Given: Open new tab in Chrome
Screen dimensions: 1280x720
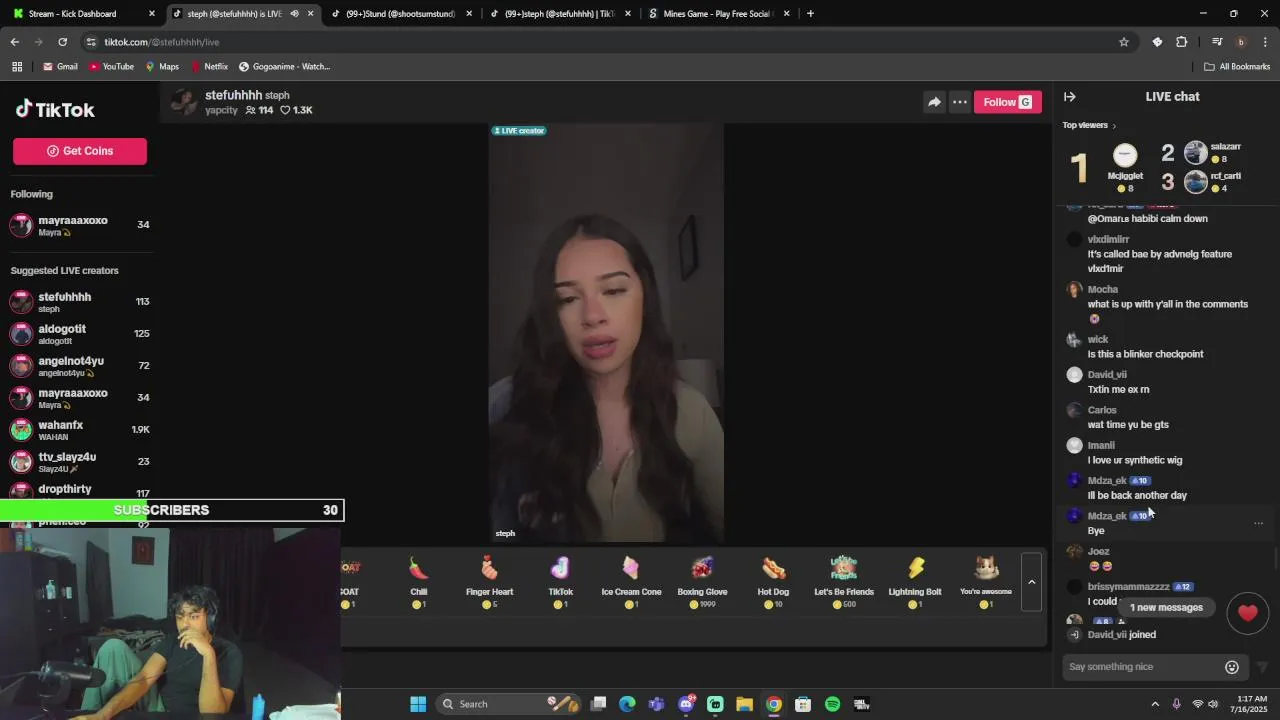Looking at the screenshot, I should [810, 14].
